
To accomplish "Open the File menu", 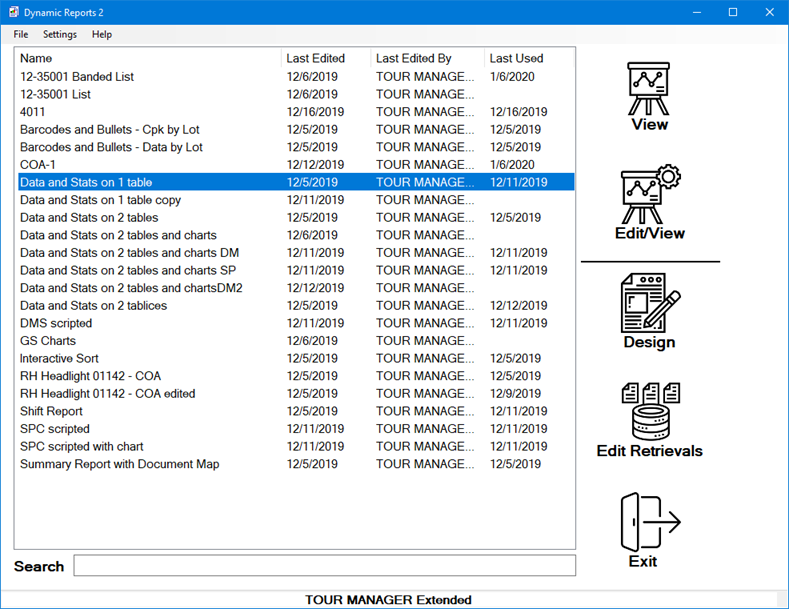I will tap(21, 34).
